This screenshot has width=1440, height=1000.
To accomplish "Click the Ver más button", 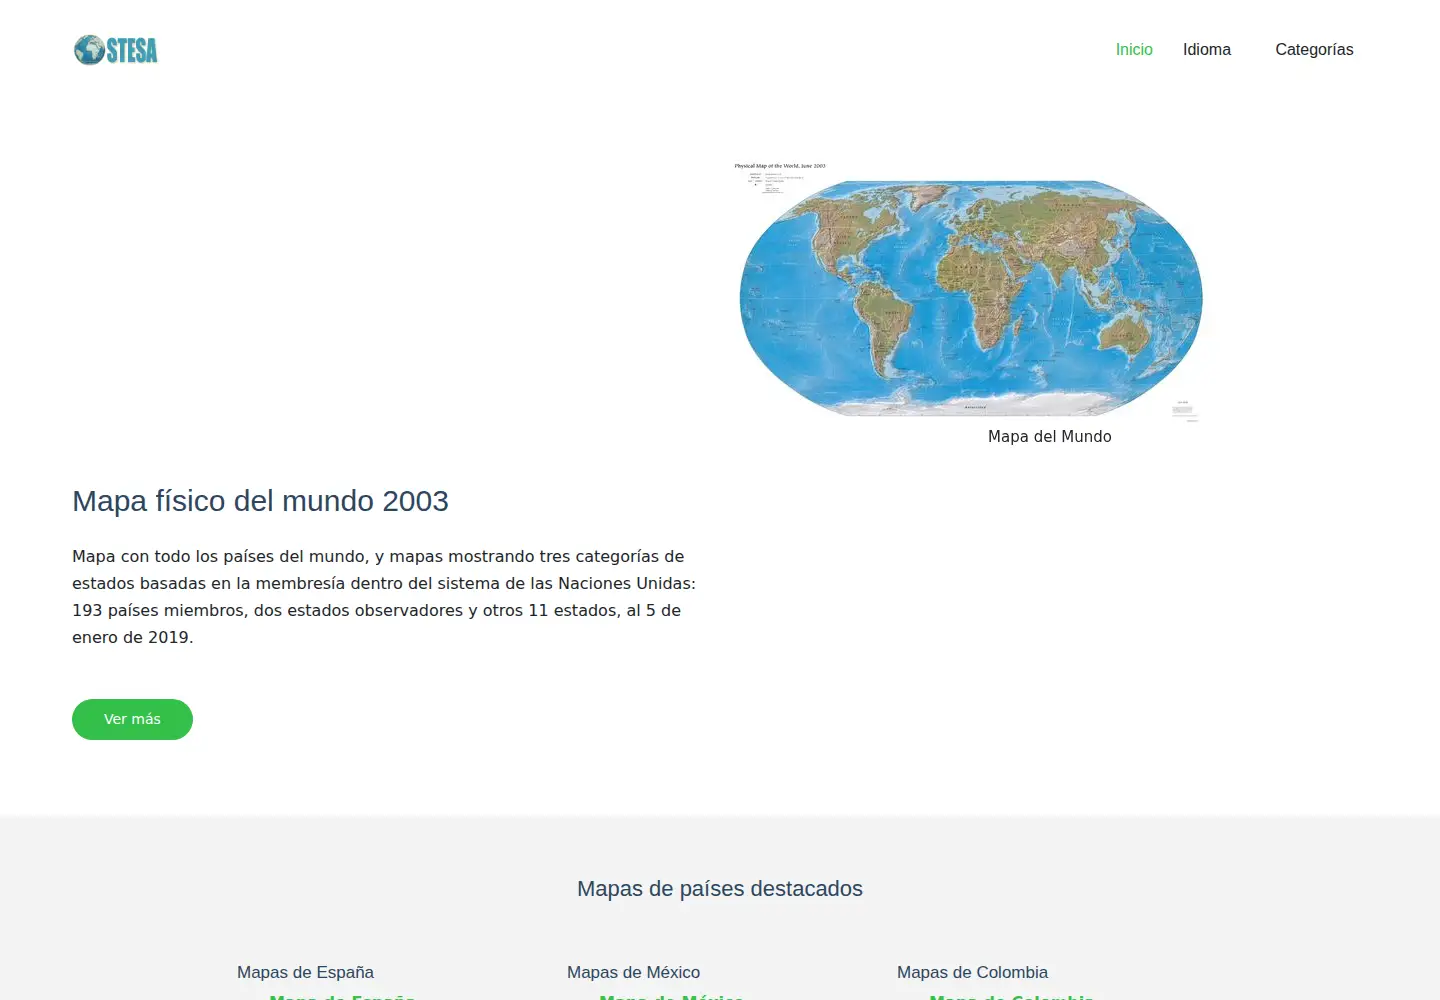I will pos(132,719).
